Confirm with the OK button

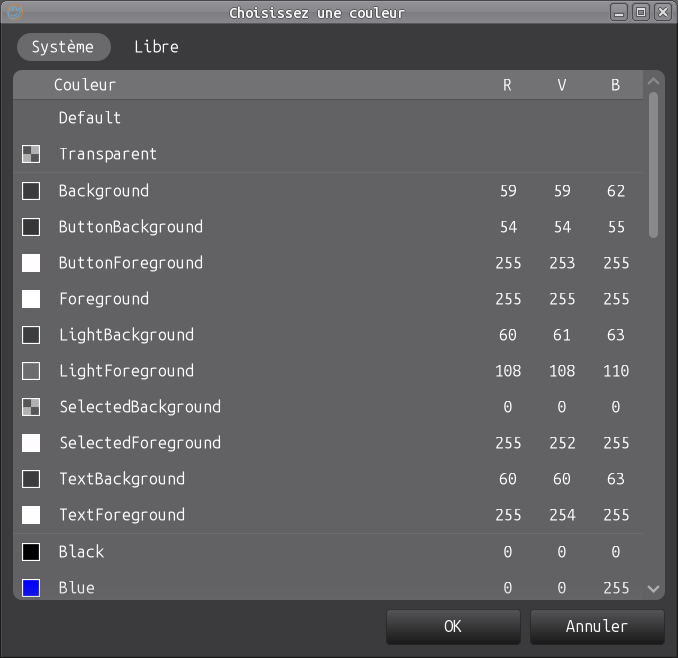coord(453,627)
